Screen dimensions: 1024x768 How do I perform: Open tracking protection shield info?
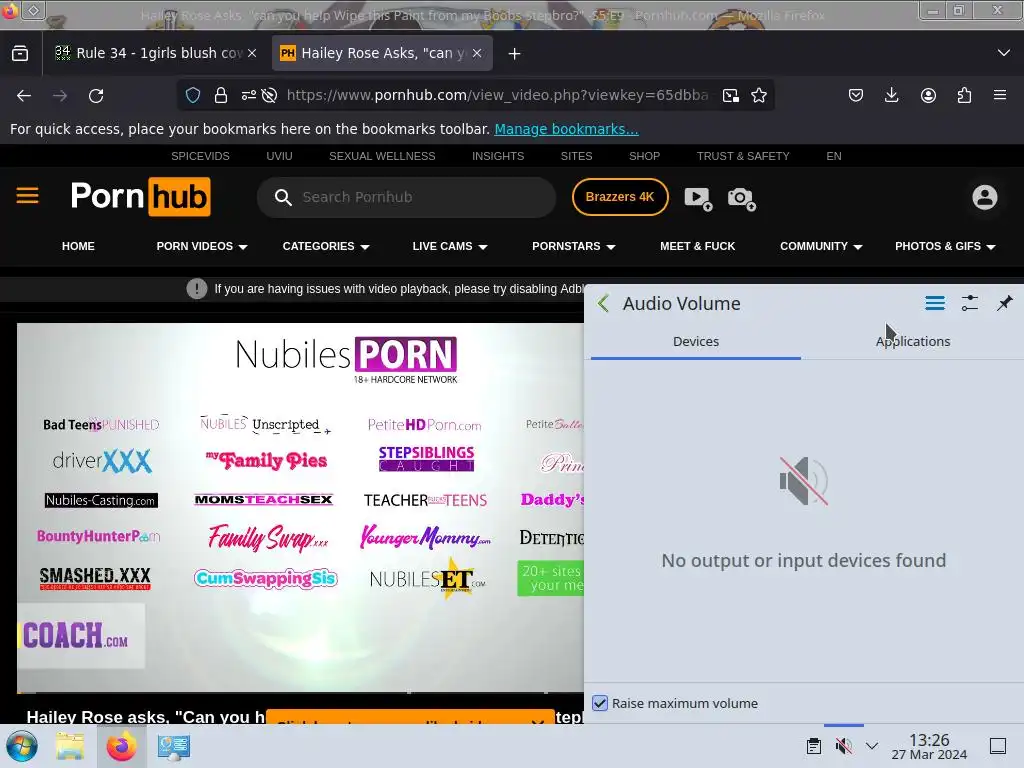[193, 95]
